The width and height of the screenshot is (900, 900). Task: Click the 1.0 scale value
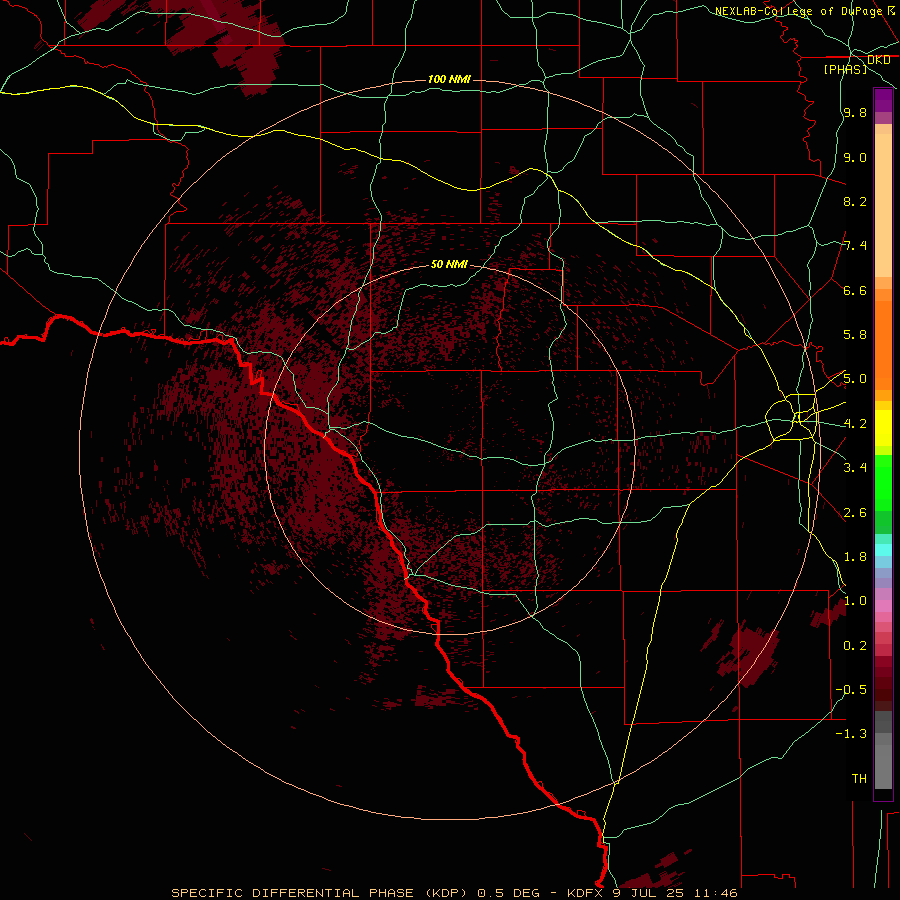point(855,601)
